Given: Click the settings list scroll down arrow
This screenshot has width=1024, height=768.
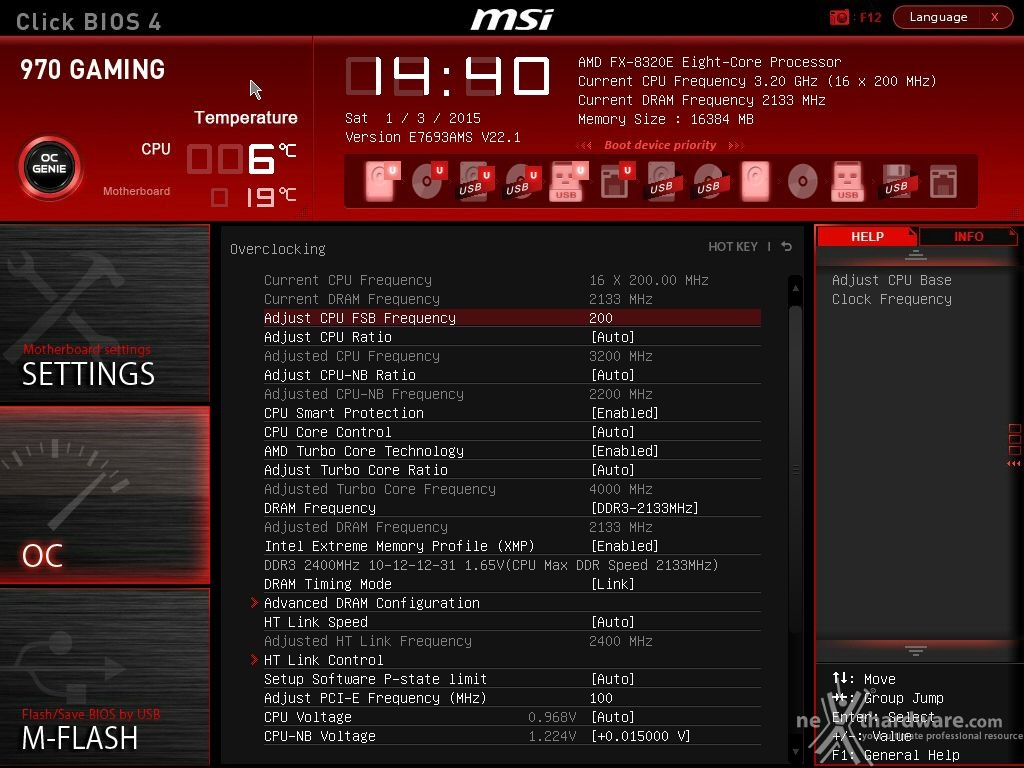Looking at the screenshot, I should pyautogui.click(x=795, y=752).
